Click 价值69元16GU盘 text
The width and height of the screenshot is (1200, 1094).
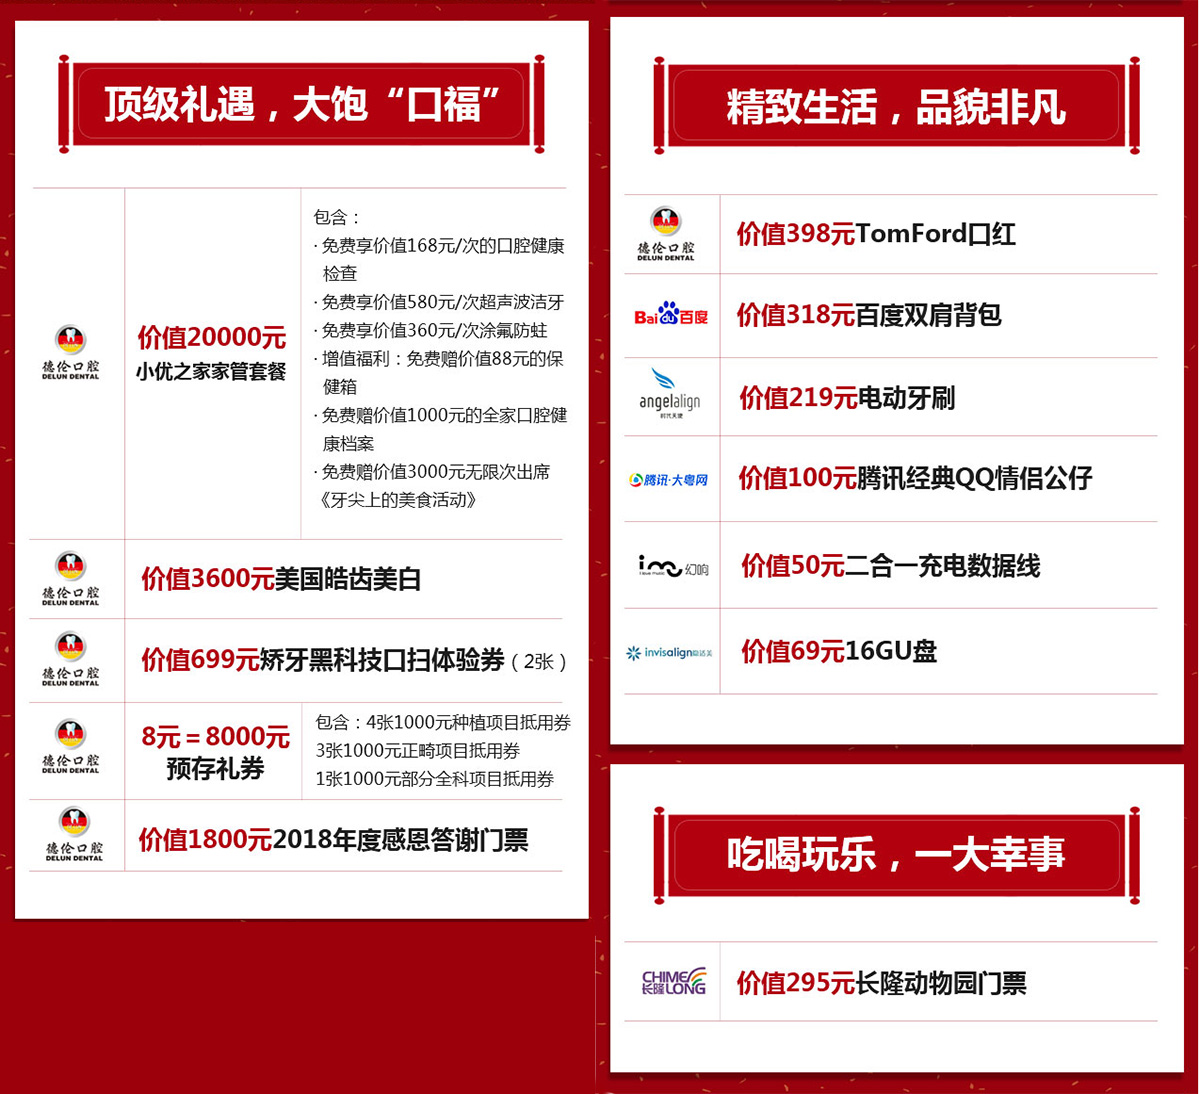click(839, 652)
